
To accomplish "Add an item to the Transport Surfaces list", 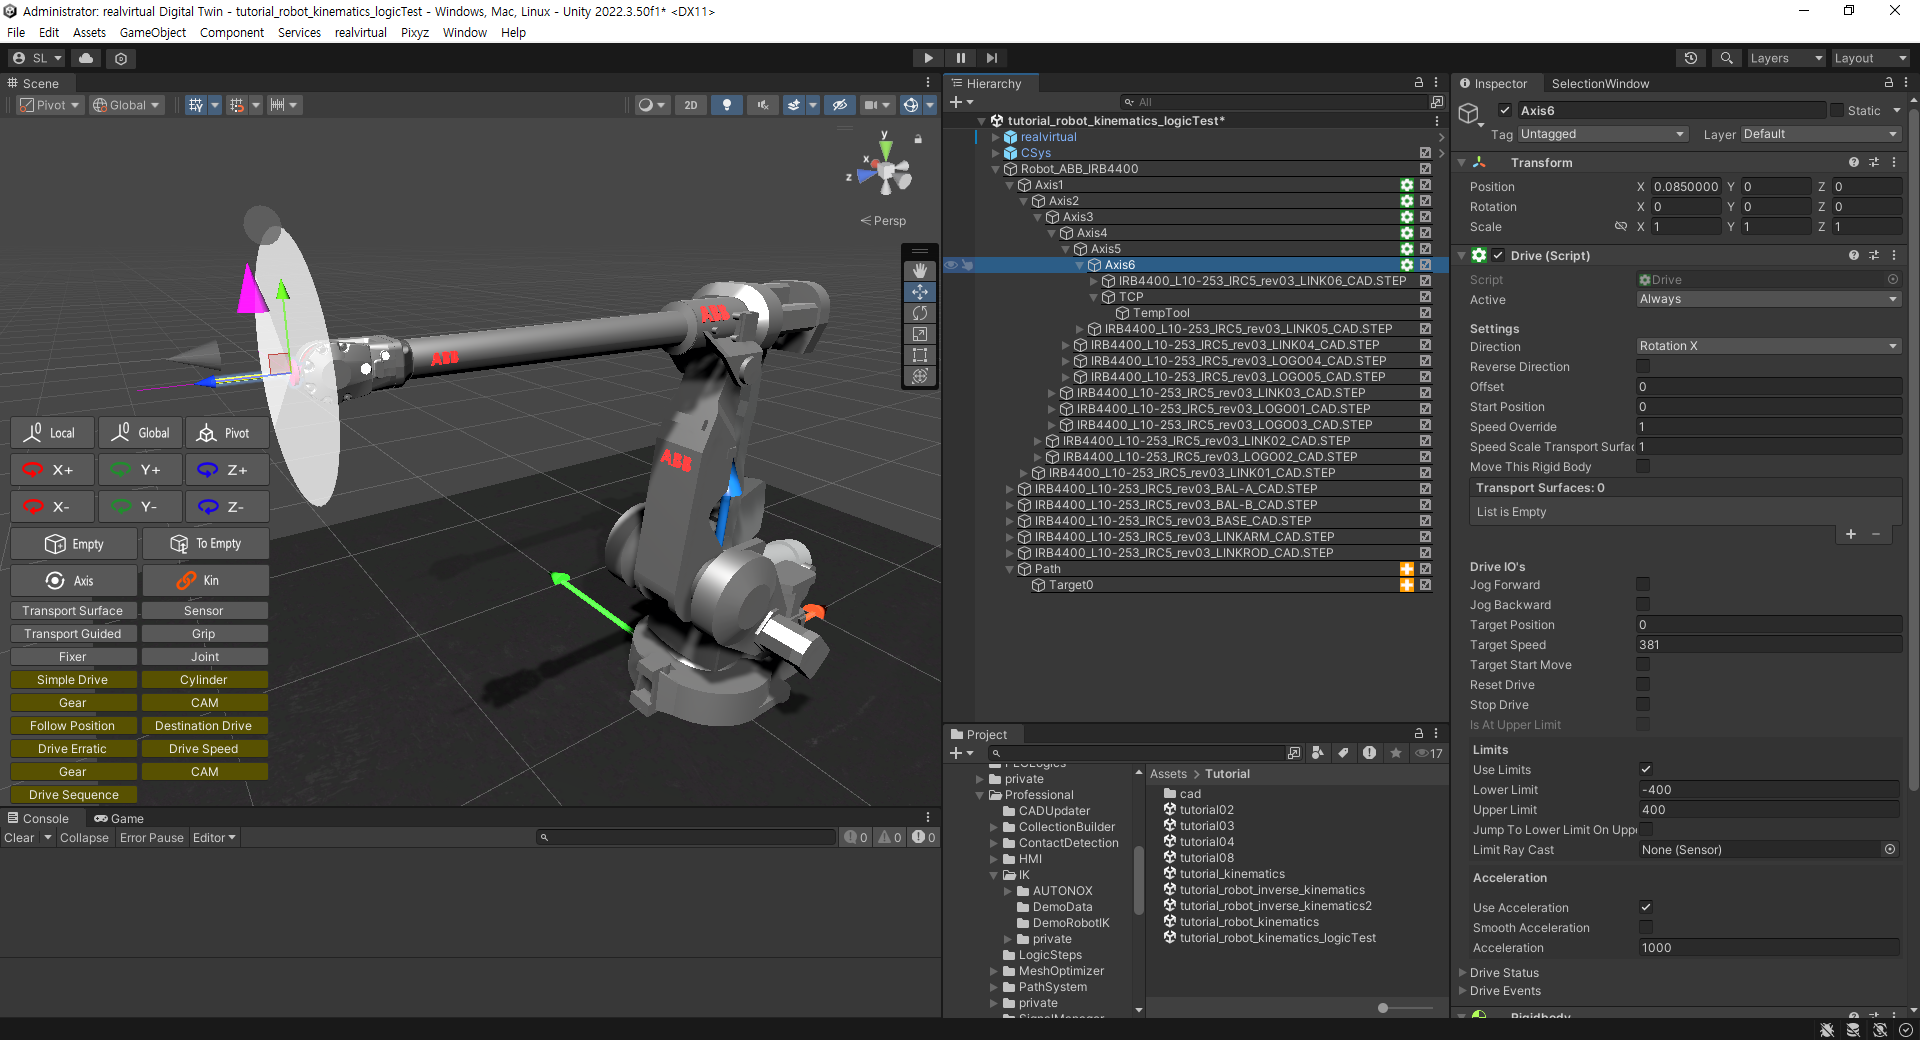I will pos(1851,534).
